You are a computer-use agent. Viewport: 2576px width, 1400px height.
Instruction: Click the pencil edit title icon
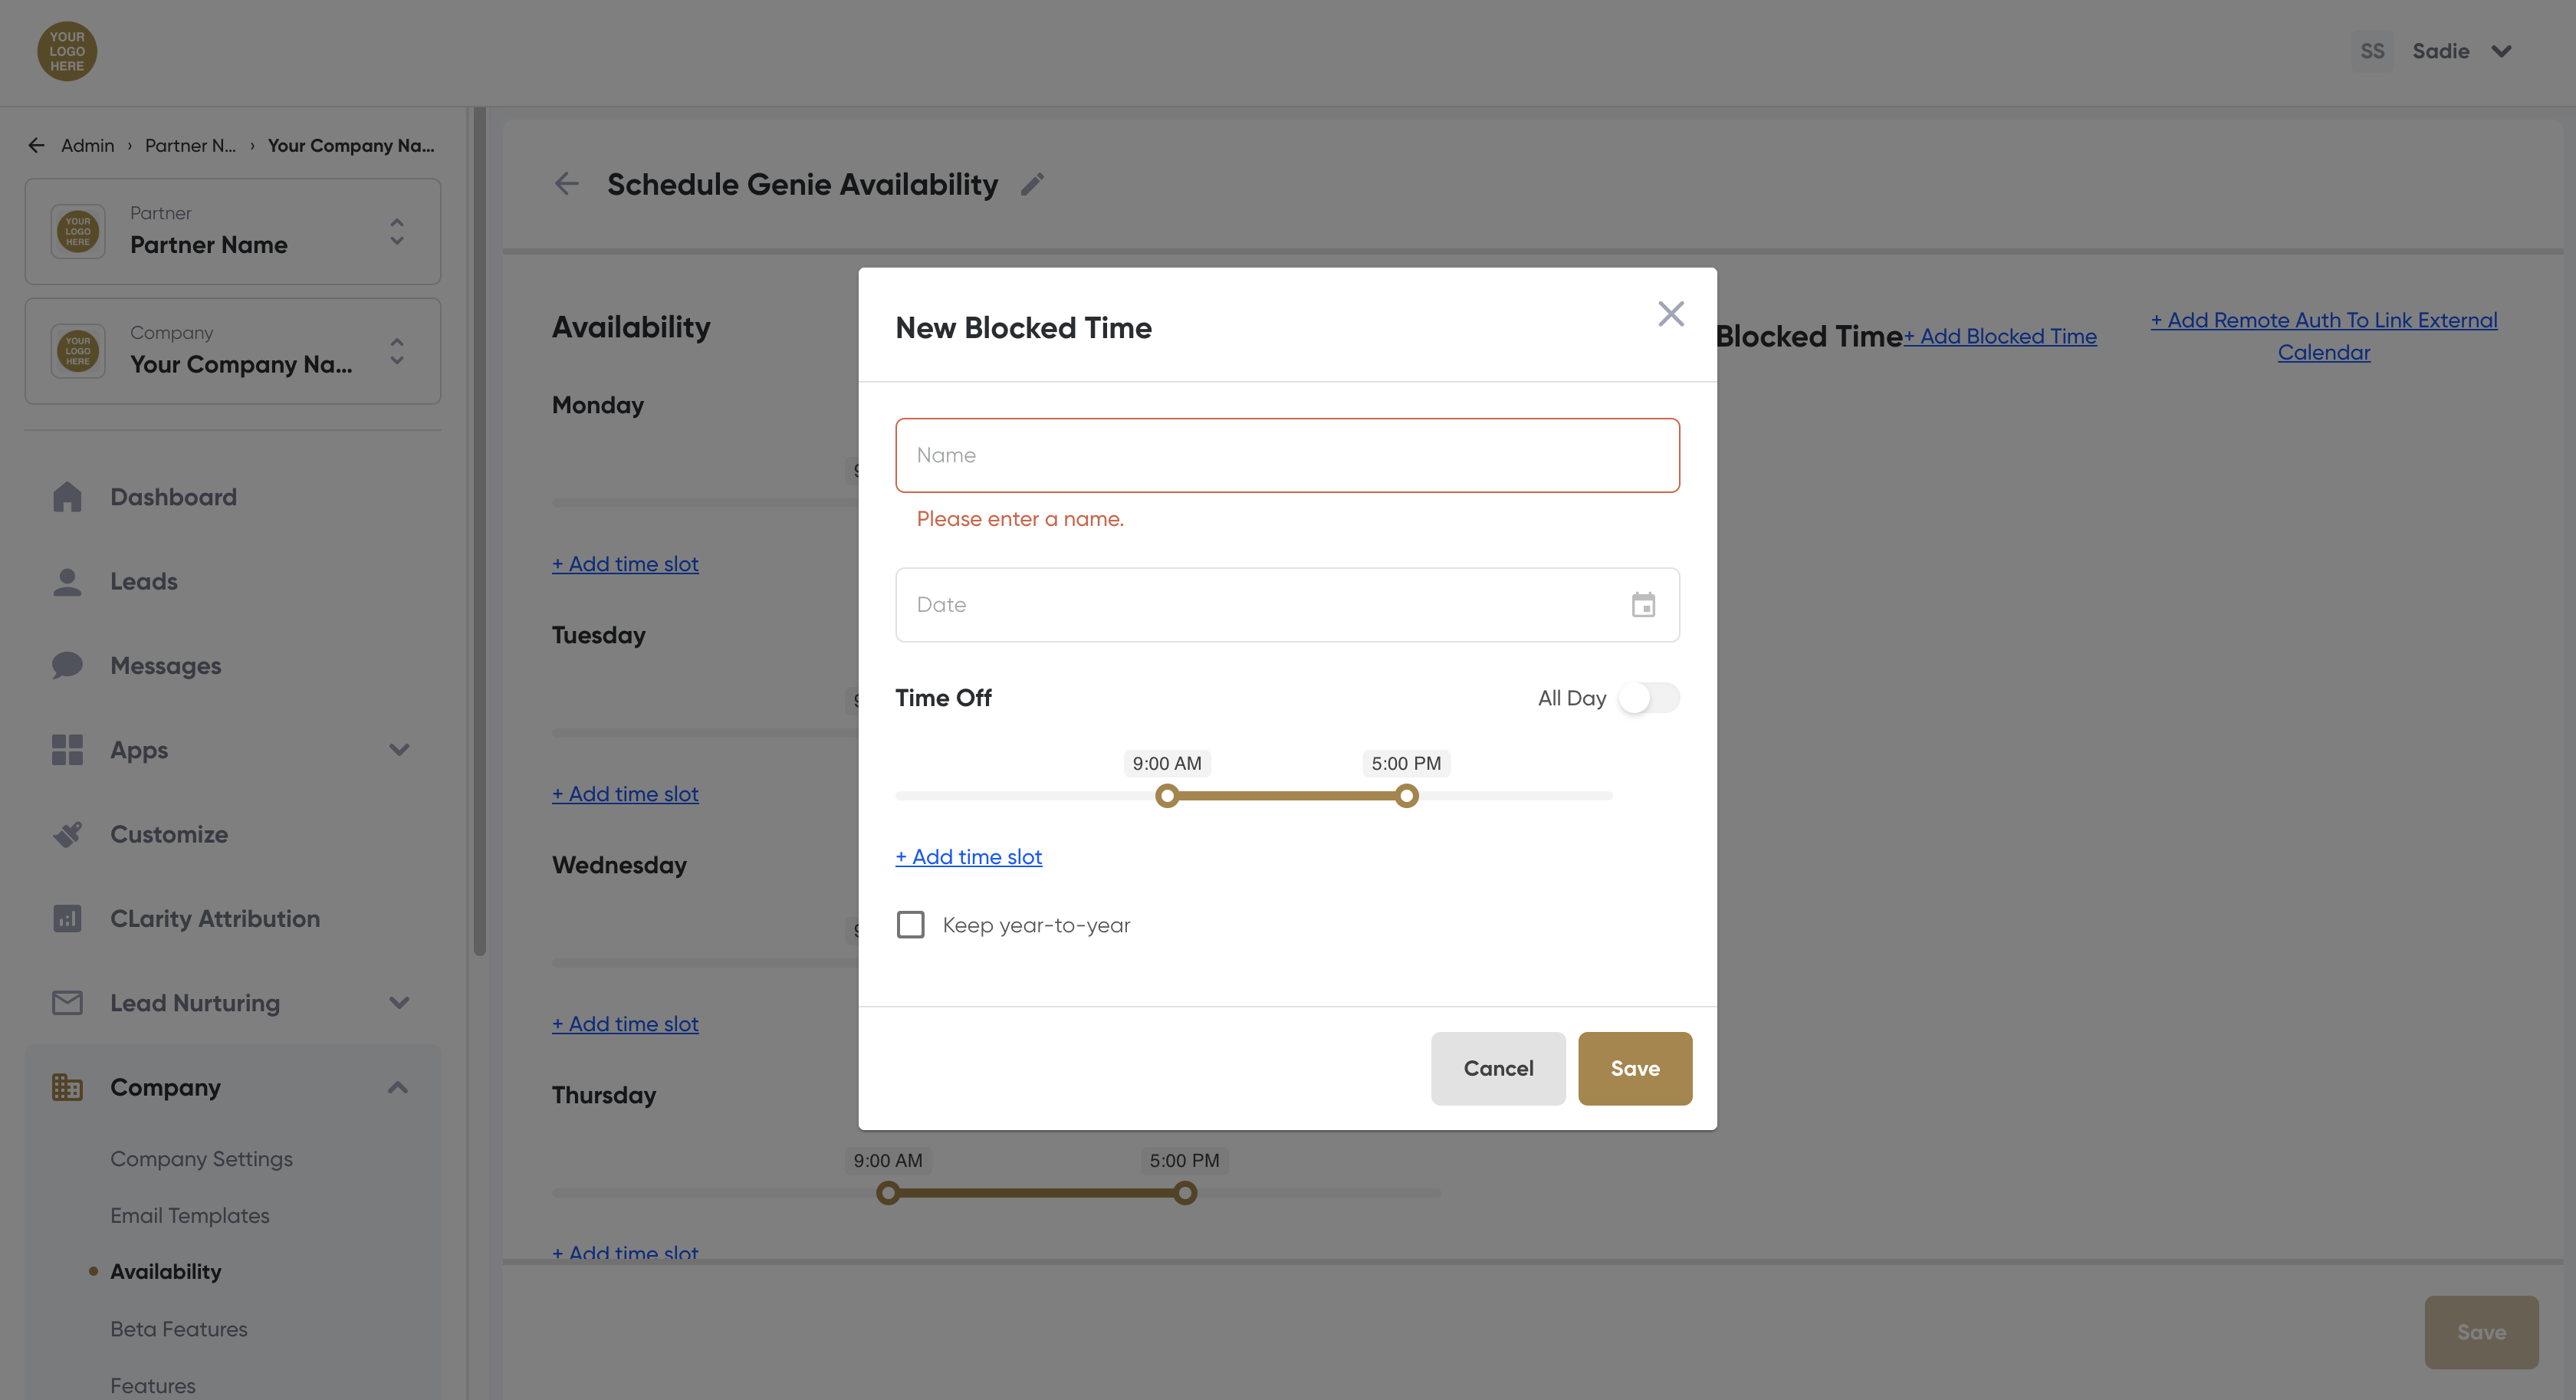point(1032,184)
